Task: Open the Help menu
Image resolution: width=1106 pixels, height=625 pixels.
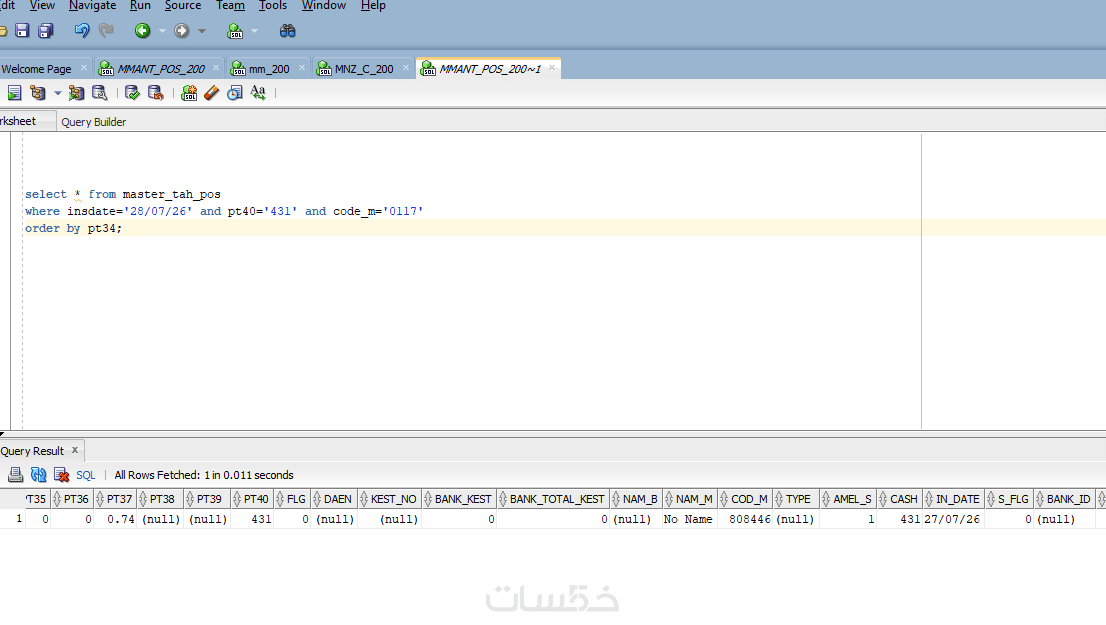Action: coord(373,6)
